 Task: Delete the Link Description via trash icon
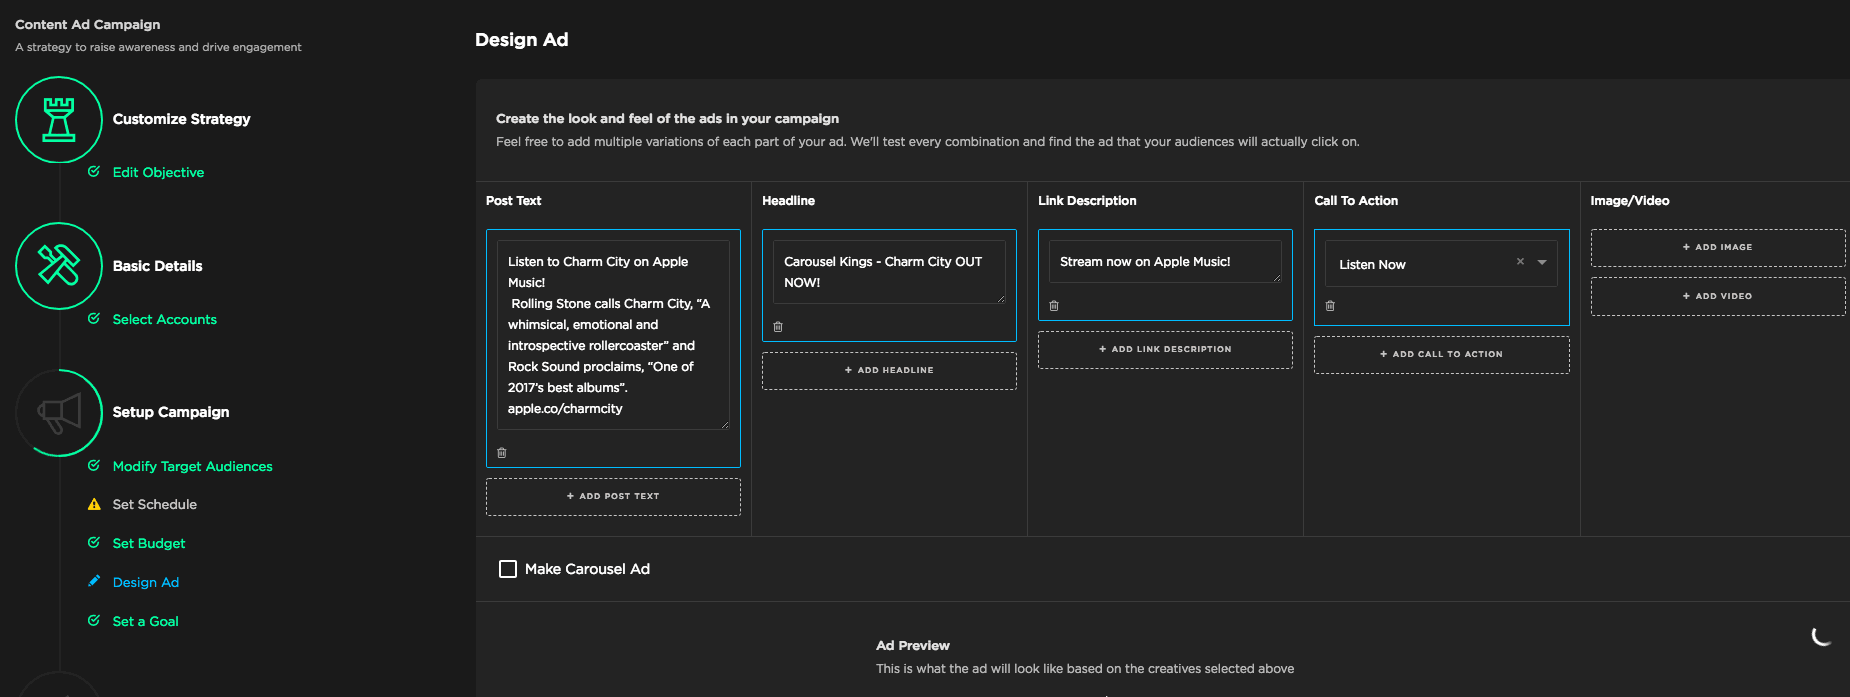1054,306
